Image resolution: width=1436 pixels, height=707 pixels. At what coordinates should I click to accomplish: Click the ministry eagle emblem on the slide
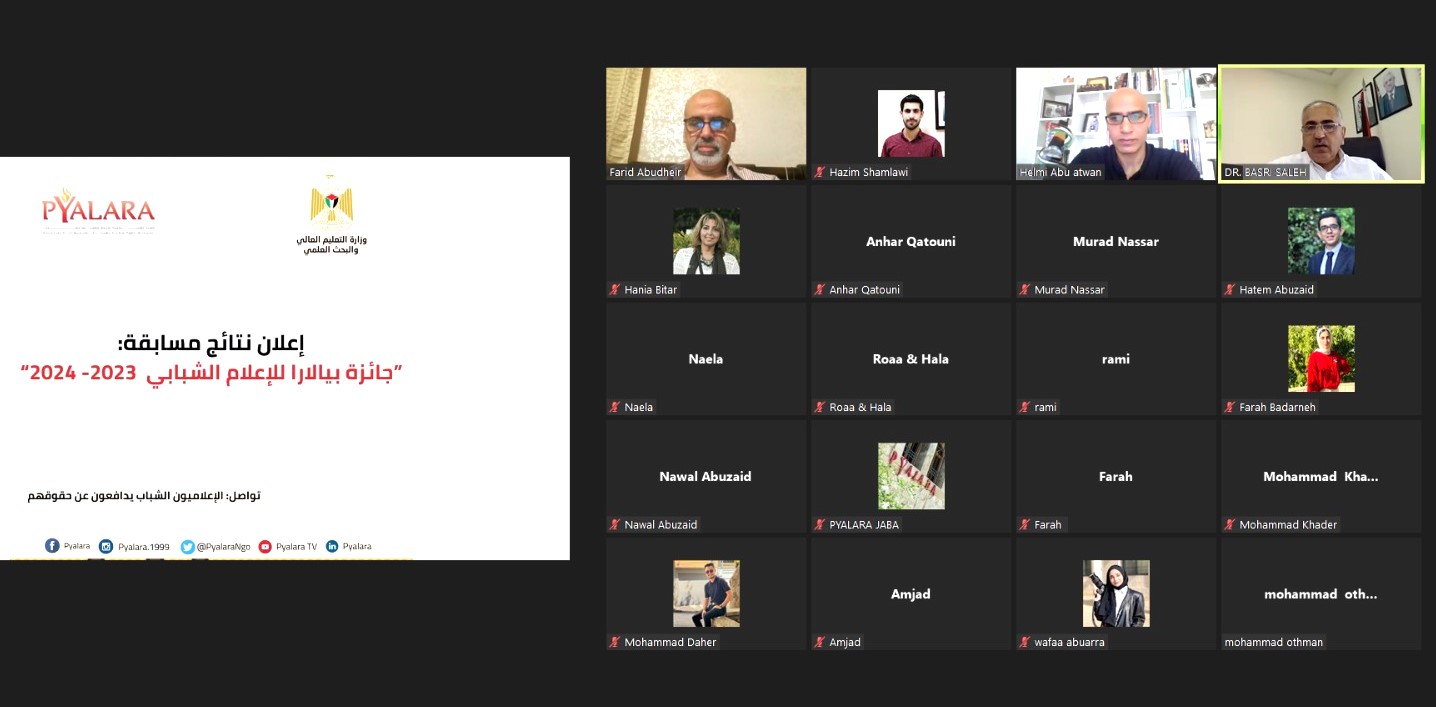[x=331, y=204]
